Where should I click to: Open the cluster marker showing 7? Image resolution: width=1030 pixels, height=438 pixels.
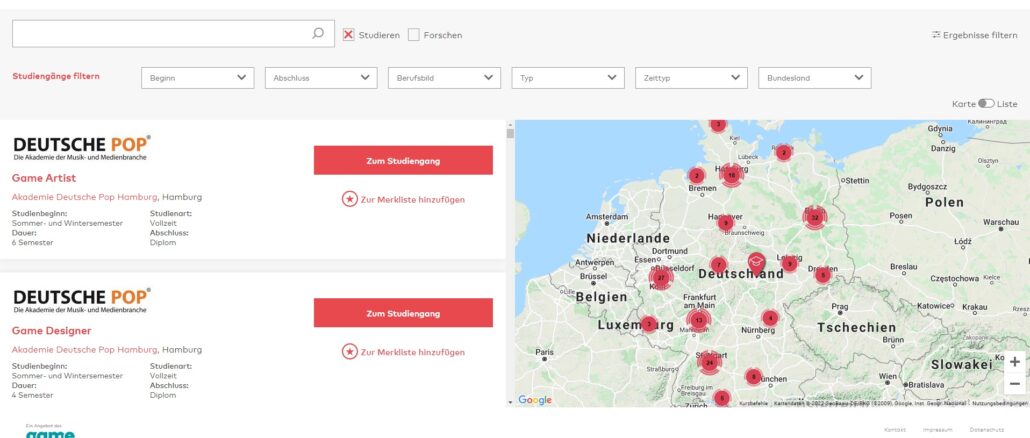coord(719,265)
